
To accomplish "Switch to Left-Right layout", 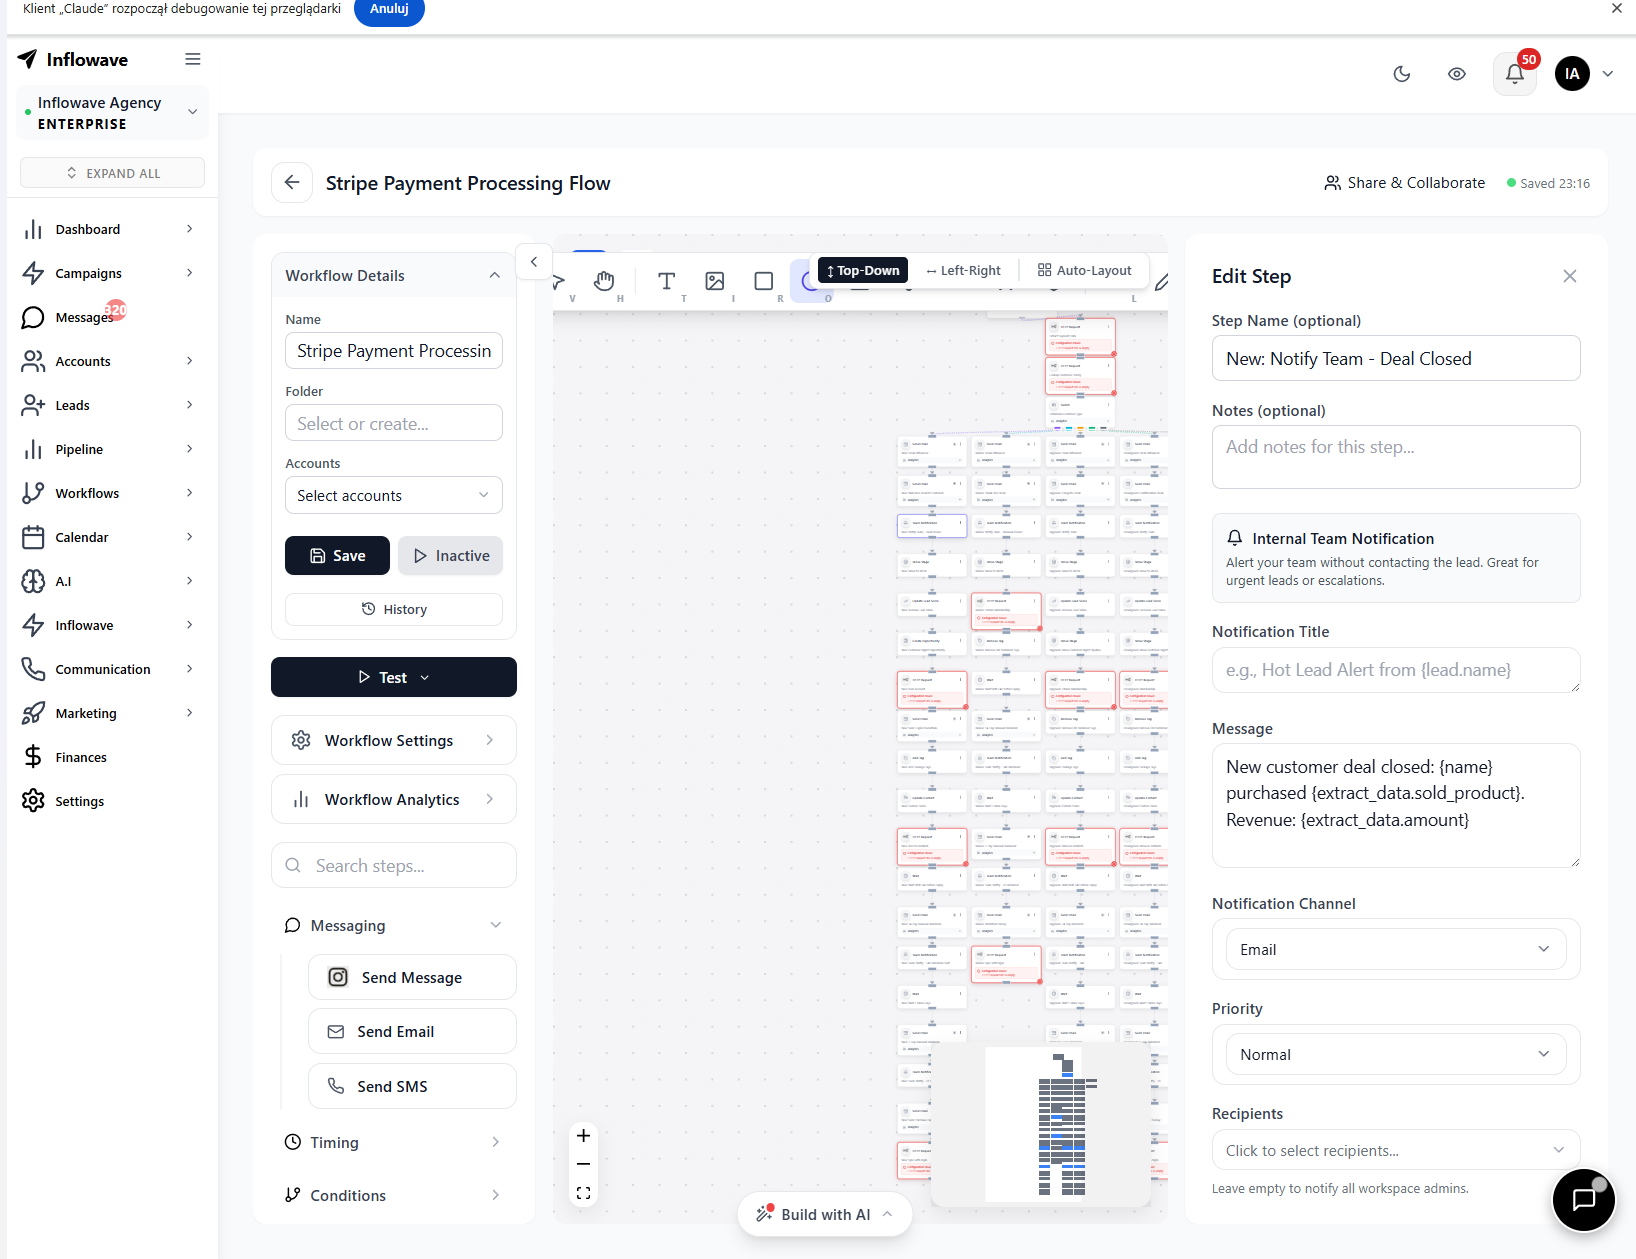I will click(x=962, y=271).
